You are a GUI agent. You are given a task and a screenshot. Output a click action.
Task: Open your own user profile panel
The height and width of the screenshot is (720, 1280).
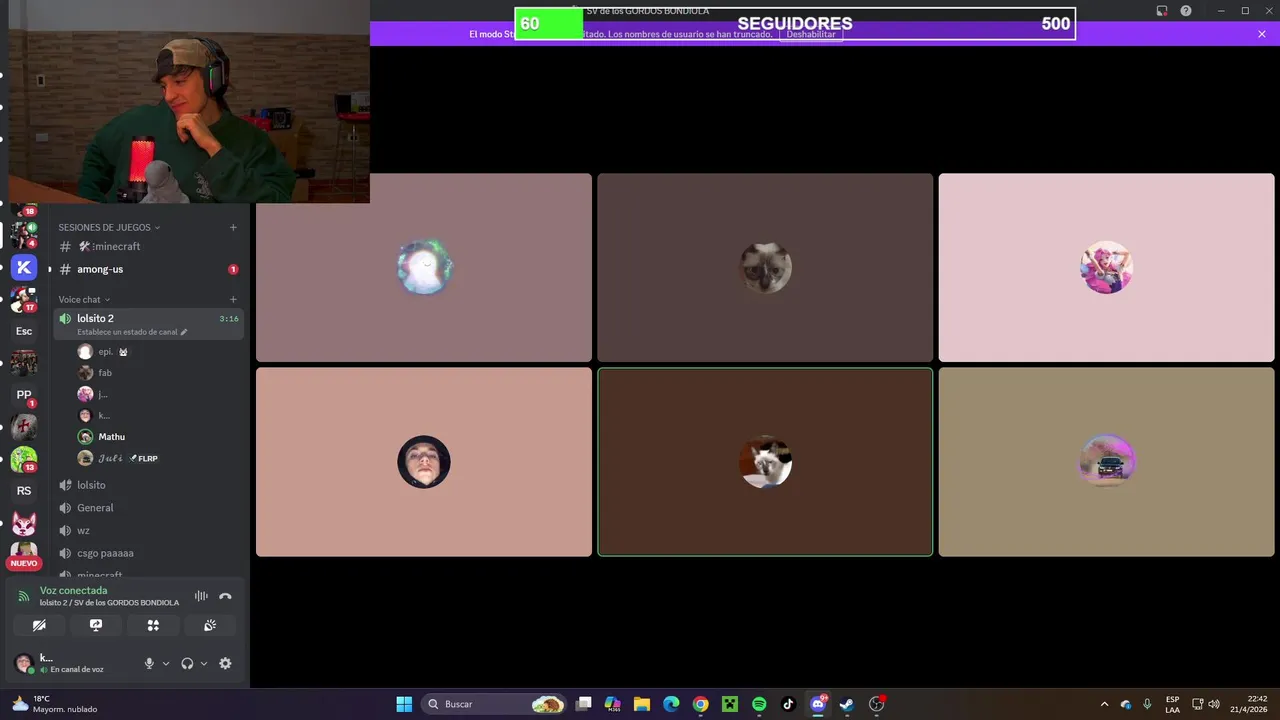(71, 663)
